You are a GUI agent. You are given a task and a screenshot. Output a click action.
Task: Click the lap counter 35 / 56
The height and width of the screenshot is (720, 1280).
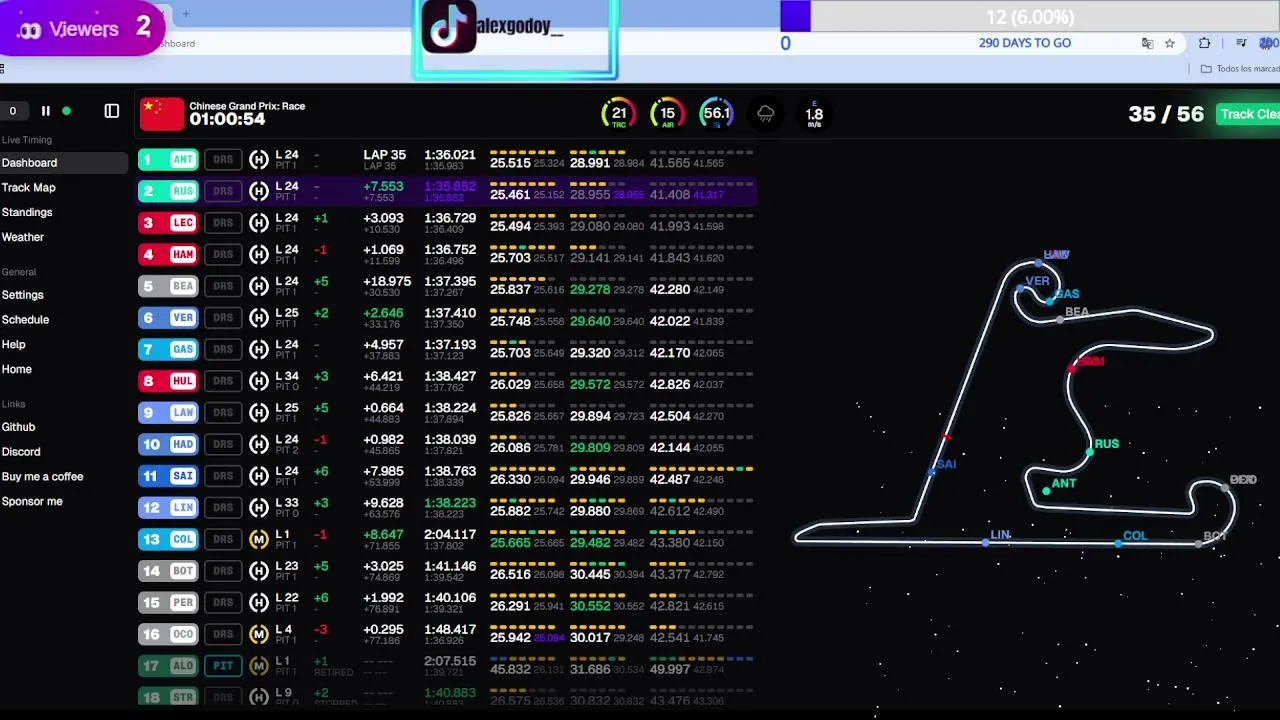[x=1166, y=114]
